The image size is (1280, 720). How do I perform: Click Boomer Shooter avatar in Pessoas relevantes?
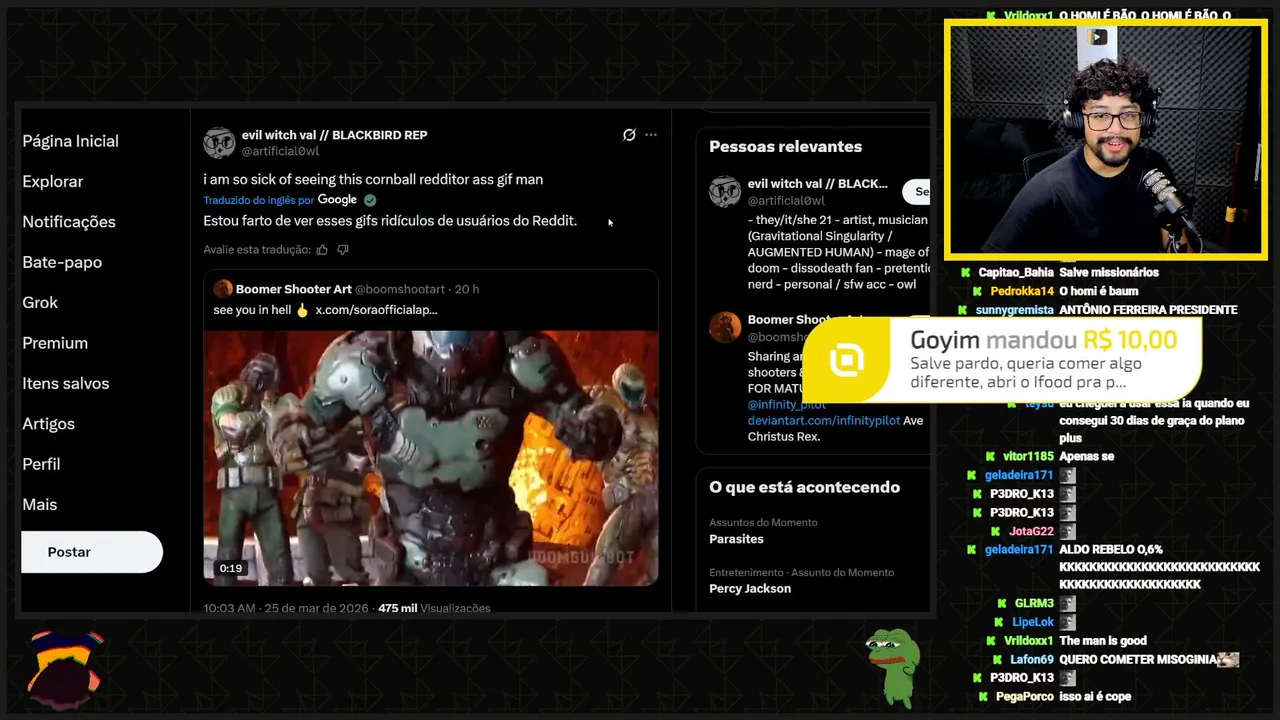[x=725, y=327]
